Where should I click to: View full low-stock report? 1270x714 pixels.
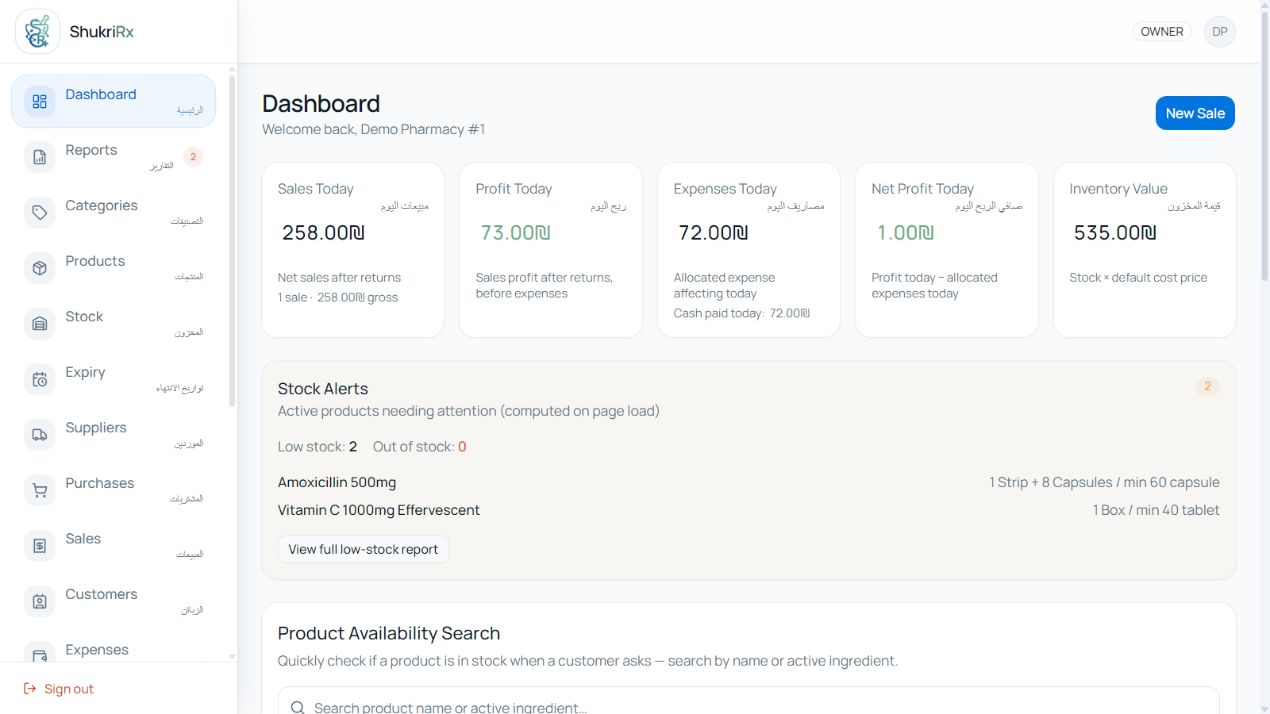tap(363, 549)
